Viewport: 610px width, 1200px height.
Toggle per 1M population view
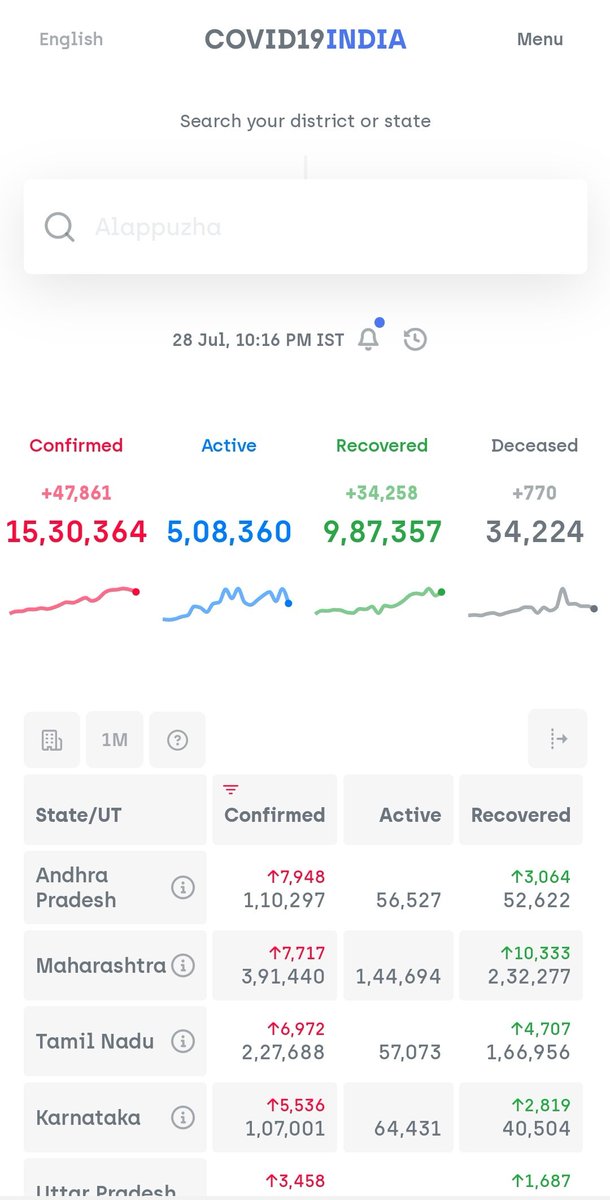(x=115, y=740)
